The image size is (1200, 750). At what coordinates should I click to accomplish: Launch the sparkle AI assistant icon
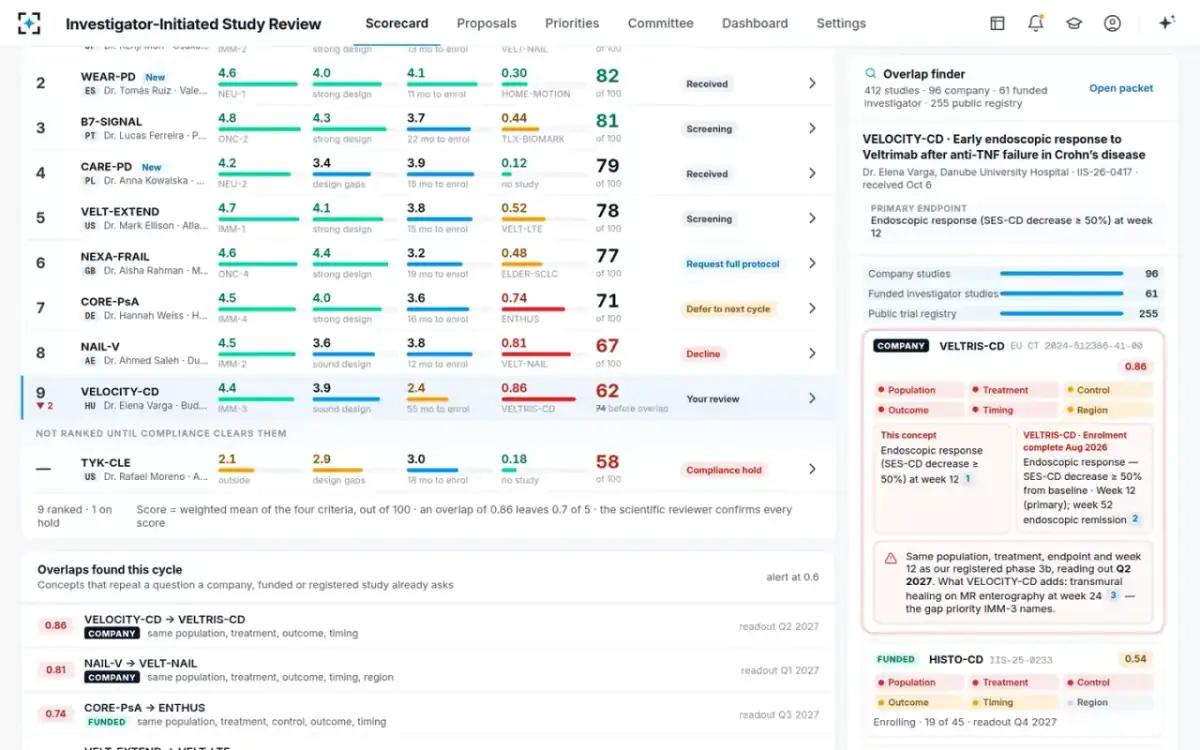[x=1166, y=23]
